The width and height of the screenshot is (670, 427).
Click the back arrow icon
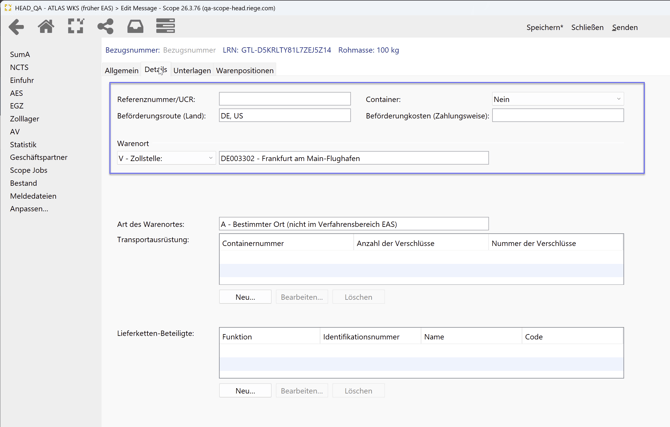coord(16,27)
